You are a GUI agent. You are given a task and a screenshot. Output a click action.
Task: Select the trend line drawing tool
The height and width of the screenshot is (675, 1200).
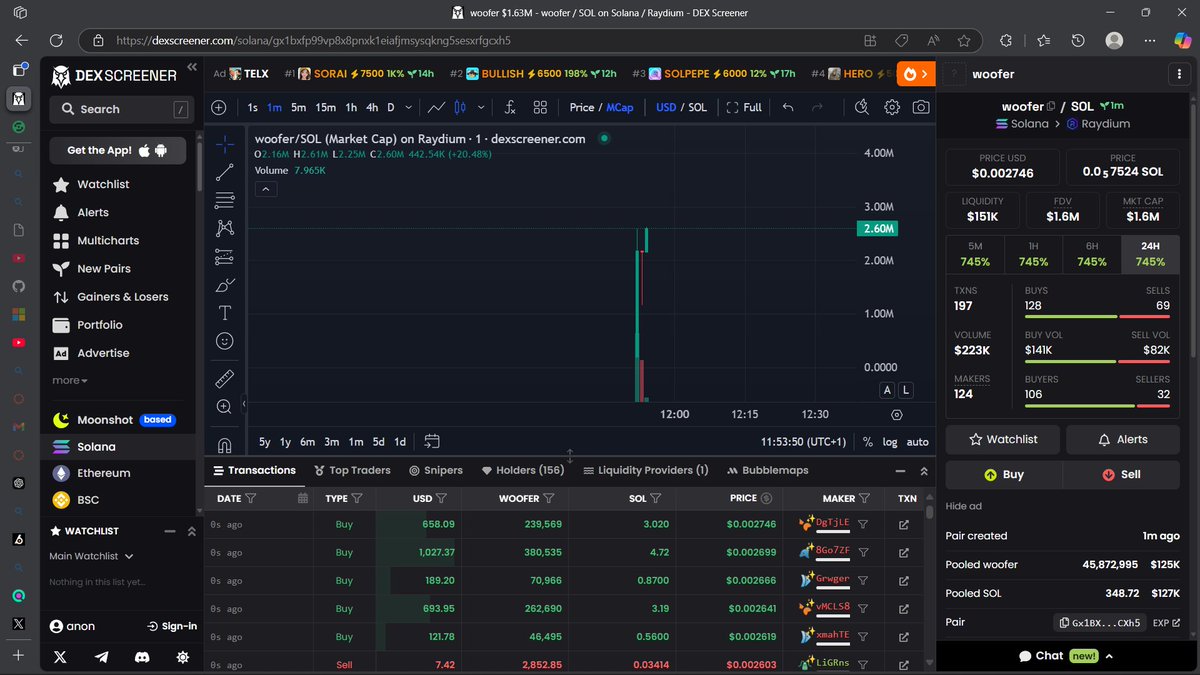click(224, 173)
